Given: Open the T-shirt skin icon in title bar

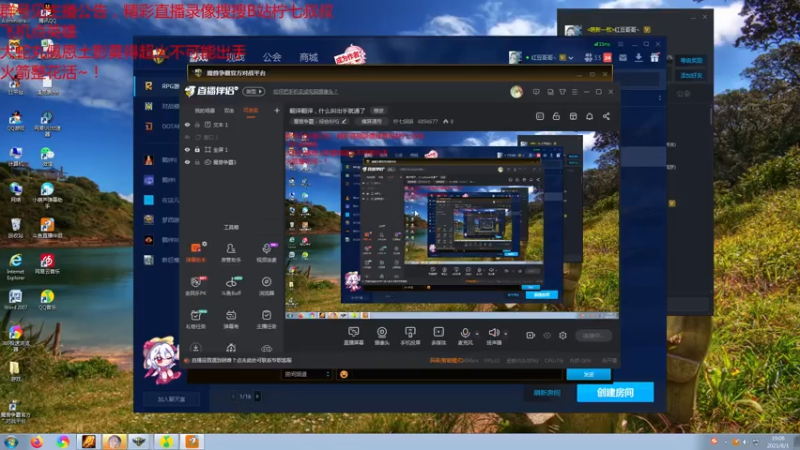Looking at the screenshot, I should point(562,92).
